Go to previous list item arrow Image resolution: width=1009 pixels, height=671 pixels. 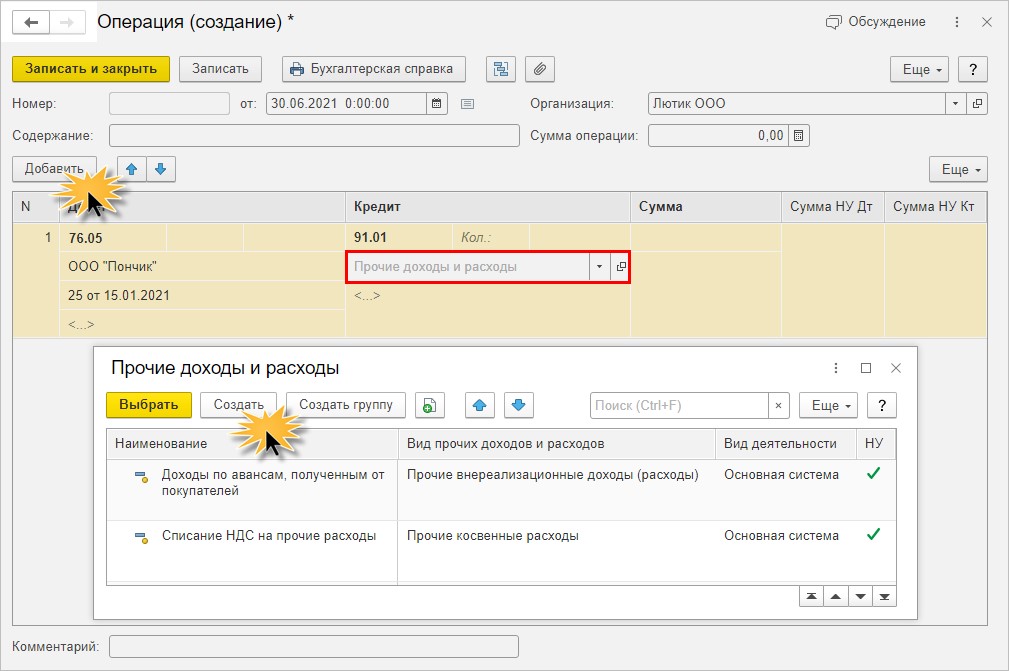(836, 596)
